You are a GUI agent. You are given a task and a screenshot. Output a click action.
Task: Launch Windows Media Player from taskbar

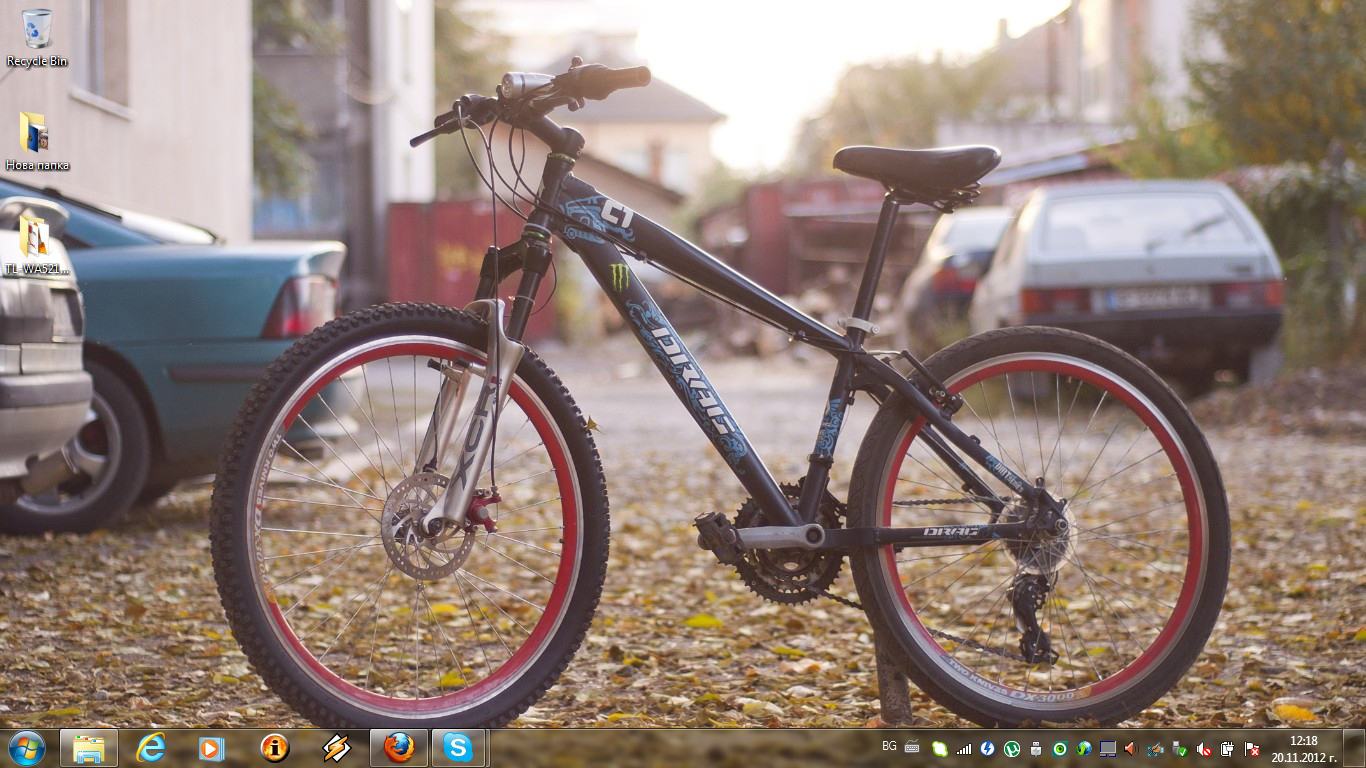point(212,748)
